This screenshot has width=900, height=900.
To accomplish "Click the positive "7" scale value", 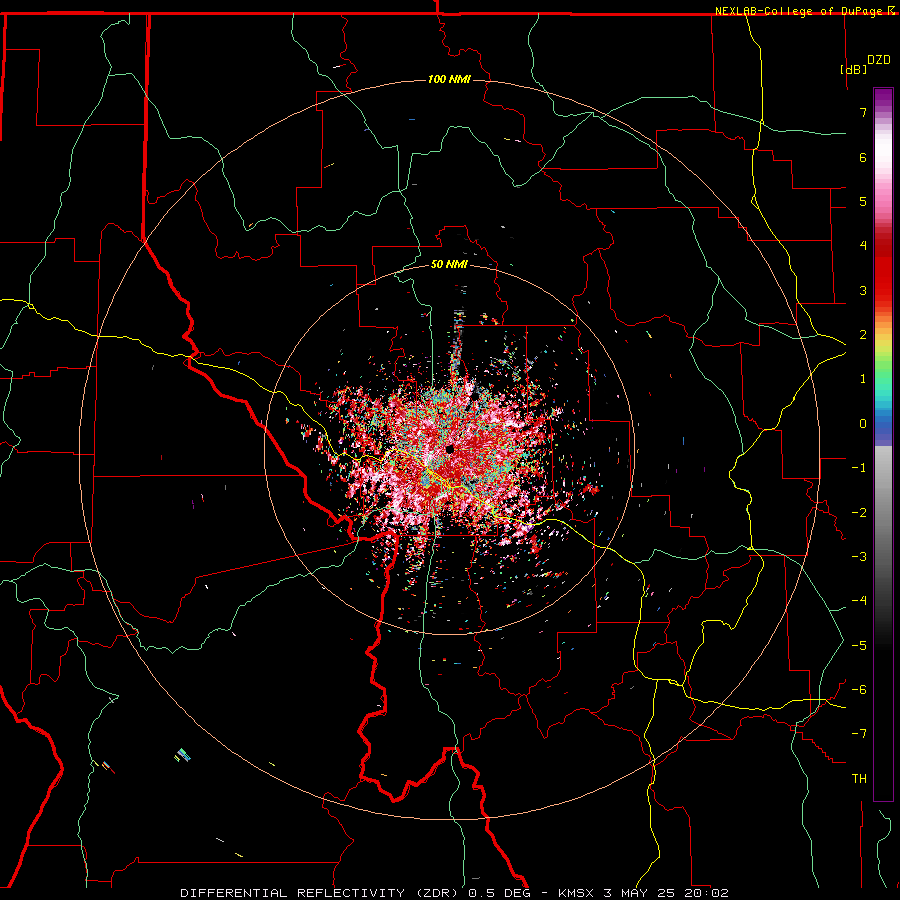I will click(x=863, y=112).
